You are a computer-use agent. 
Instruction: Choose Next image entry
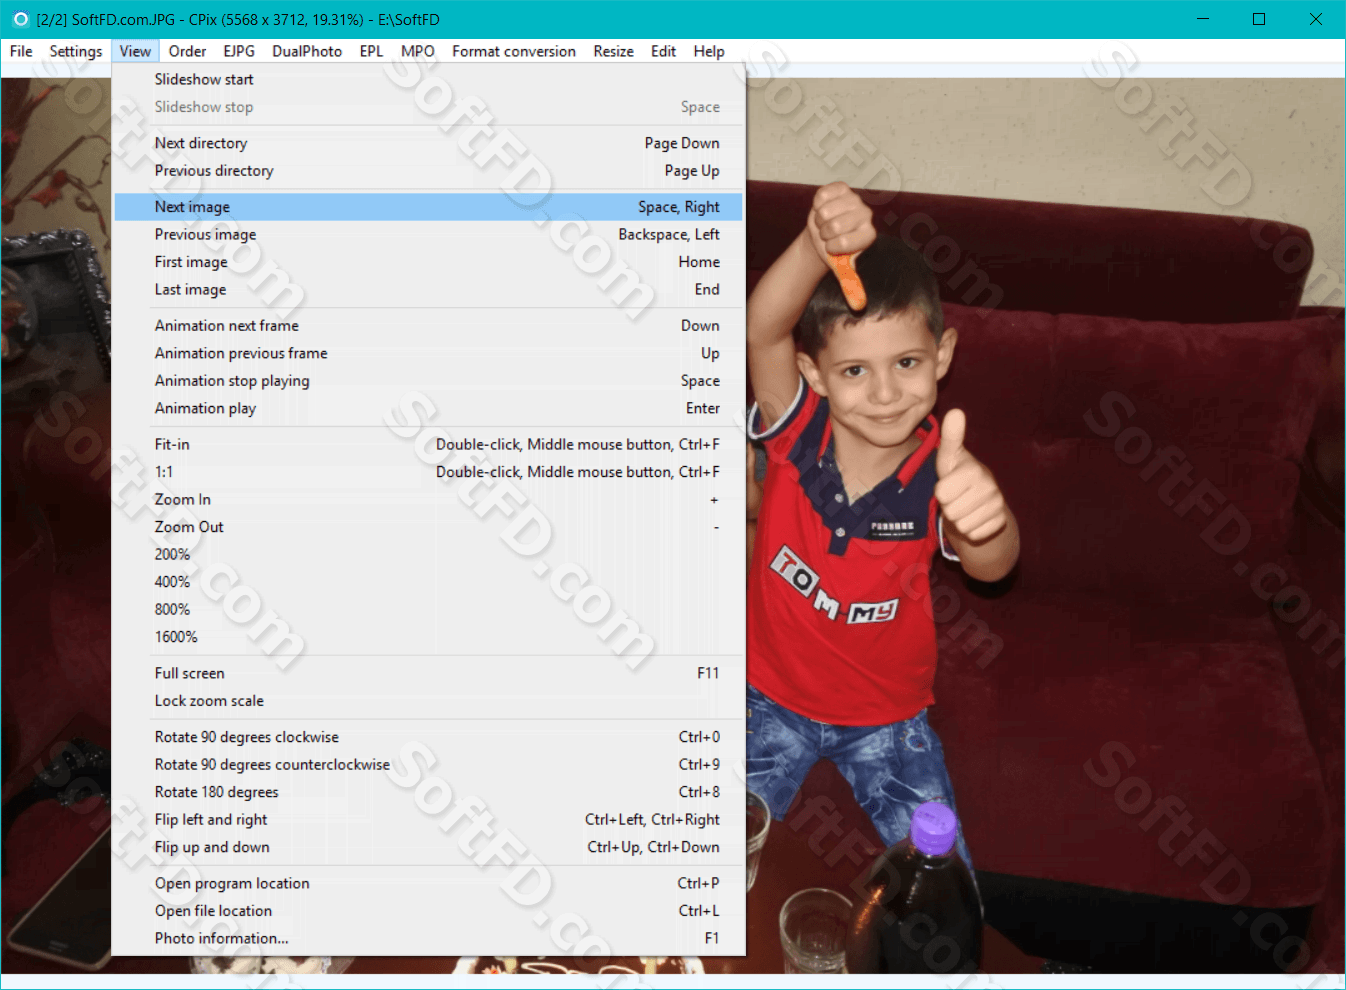click(x=428, y=207)
